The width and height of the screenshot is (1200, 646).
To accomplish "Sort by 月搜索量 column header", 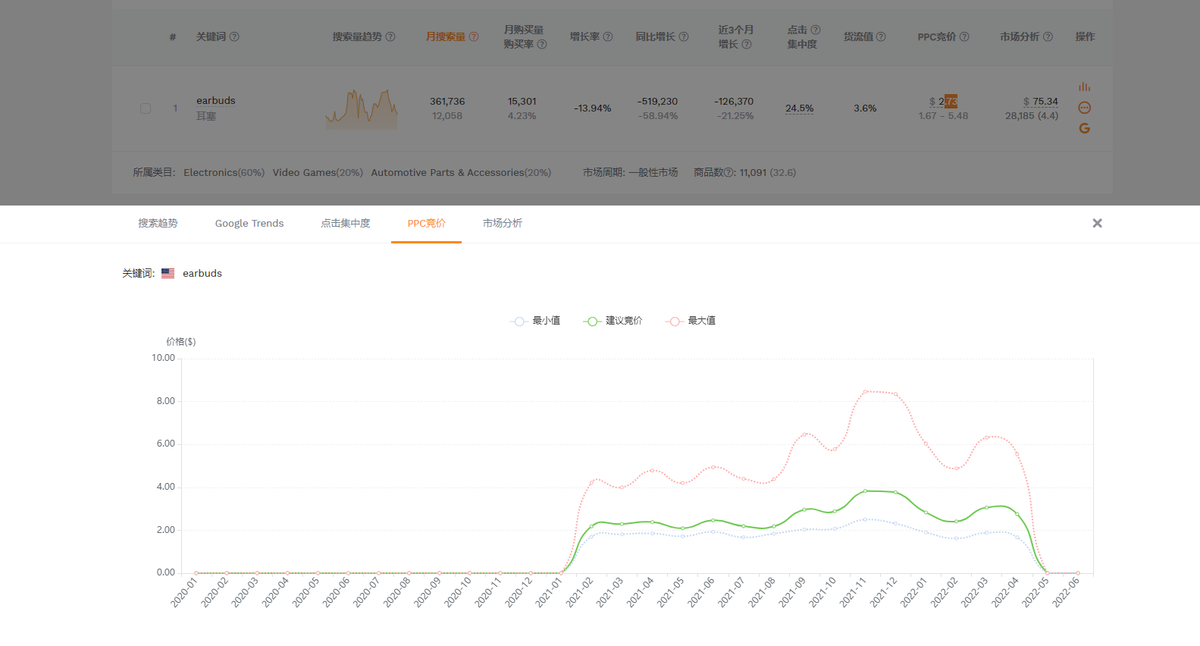I will coord(447,37).
